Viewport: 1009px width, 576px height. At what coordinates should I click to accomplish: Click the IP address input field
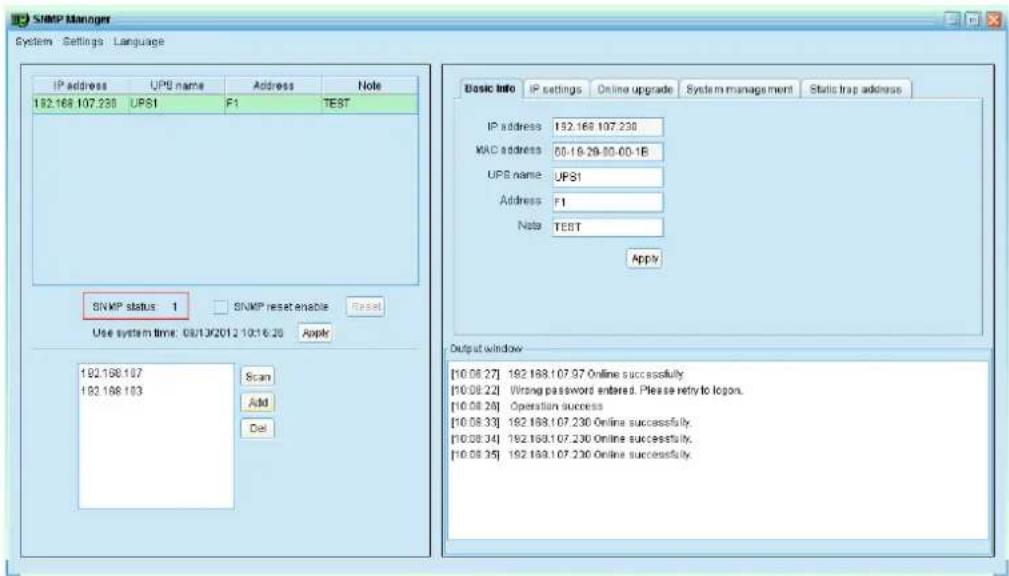click(607, 127)
